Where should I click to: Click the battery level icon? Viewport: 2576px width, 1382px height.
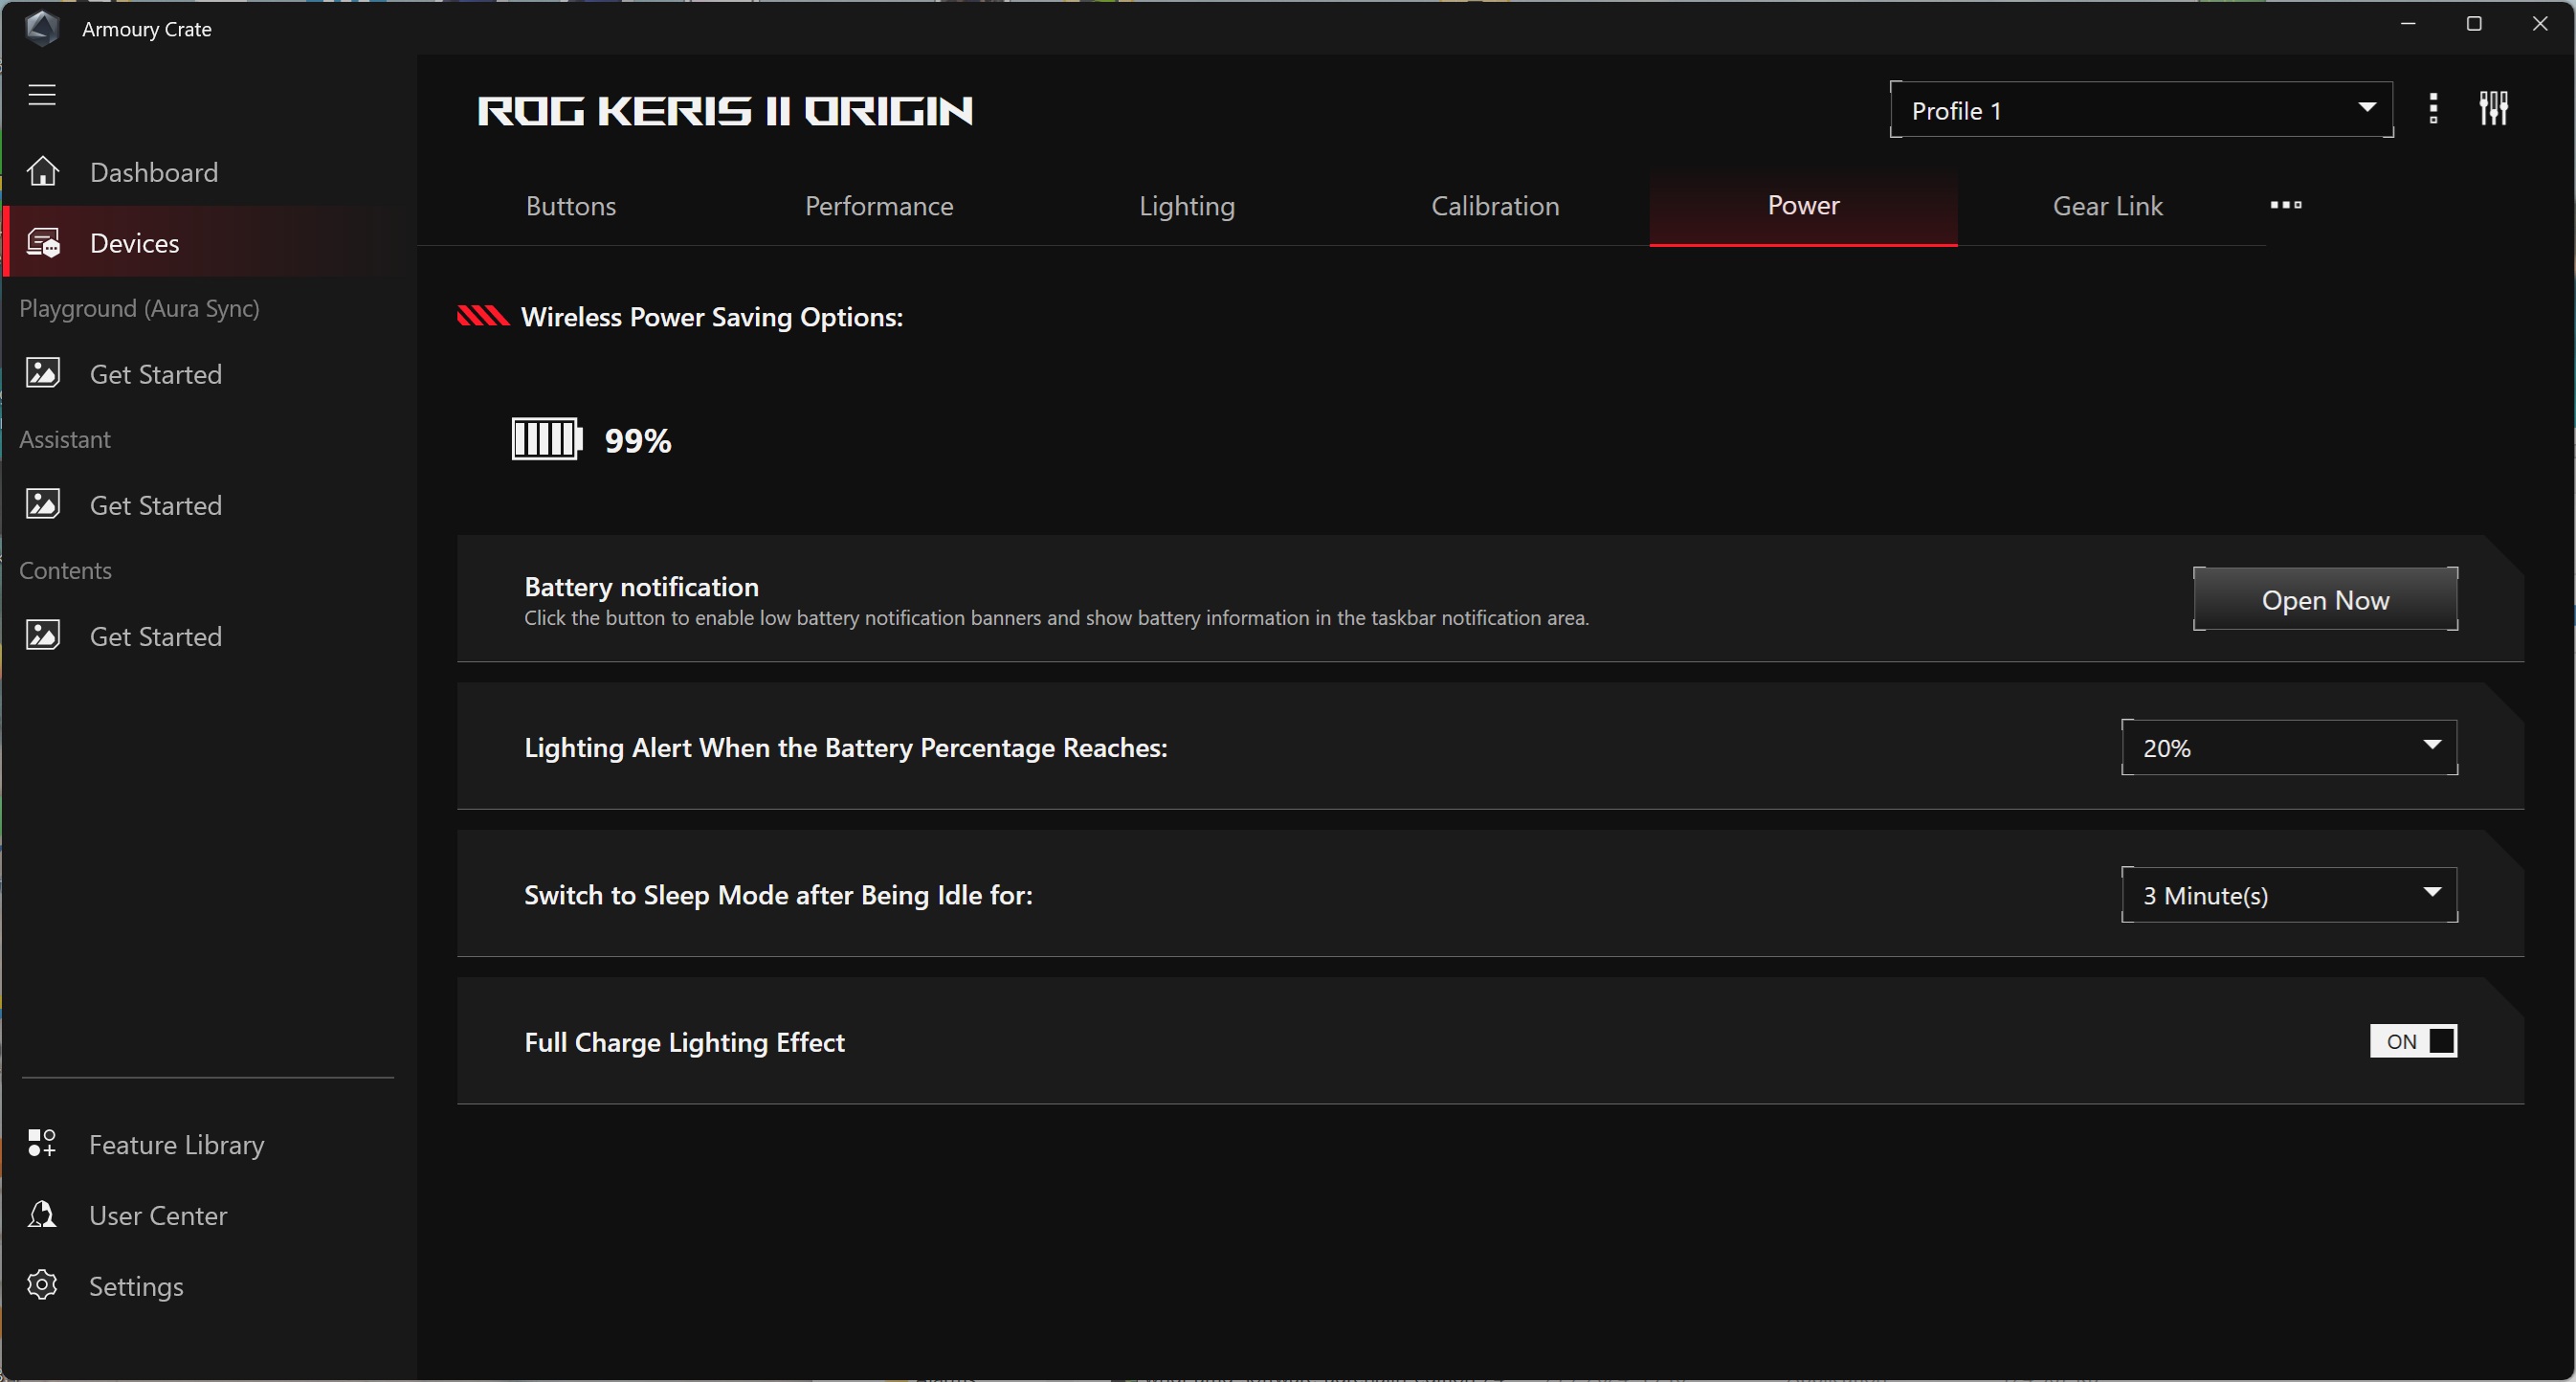547,439
